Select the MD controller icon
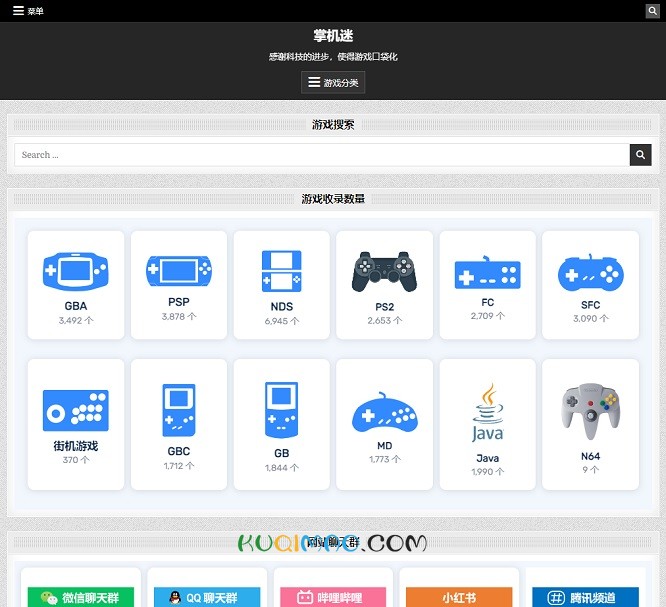The image size is (666, 607). point(384,412)
